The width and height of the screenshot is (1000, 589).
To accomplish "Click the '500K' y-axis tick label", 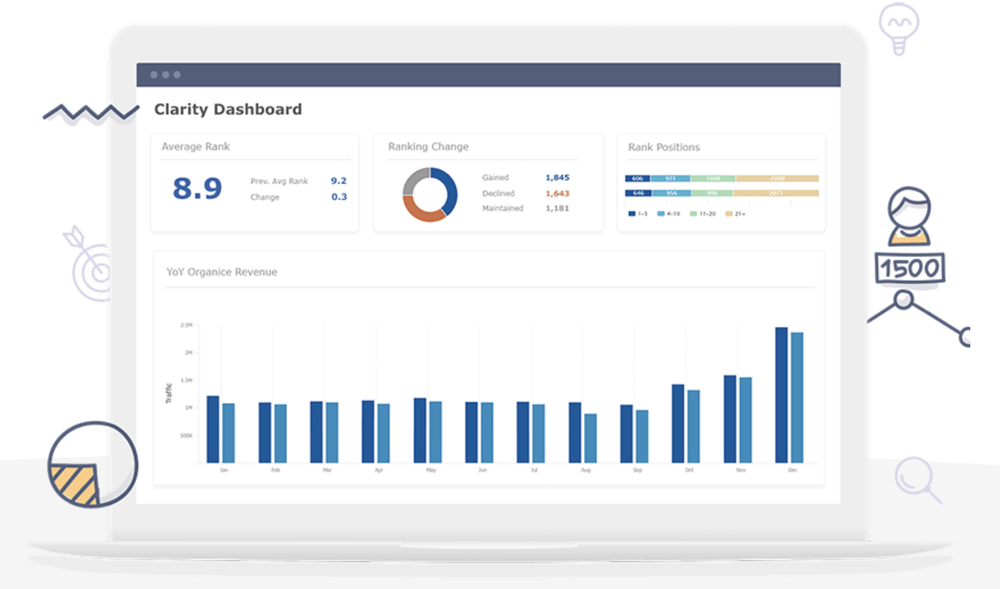I will (186, 436).
